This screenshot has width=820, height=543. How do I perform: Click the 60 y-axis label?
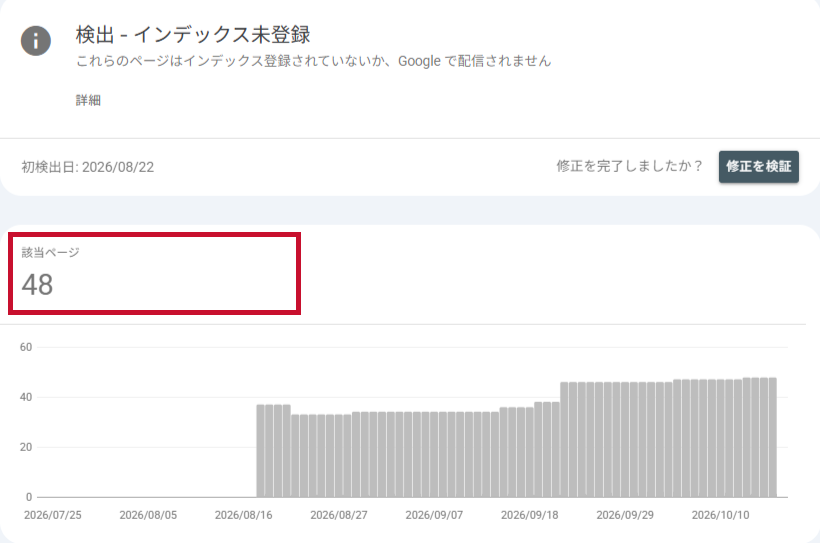(x=26, y=347)
